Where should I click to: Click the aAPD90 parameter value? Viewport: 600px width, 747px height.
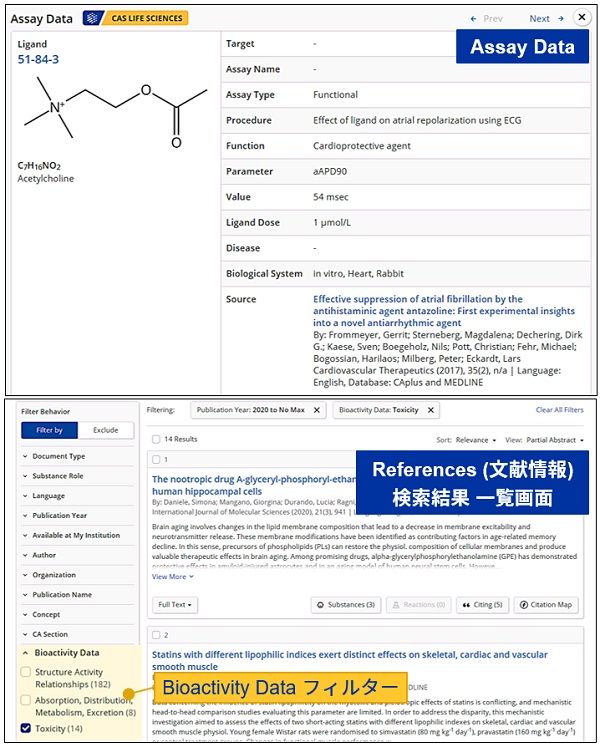coord(330,172)
